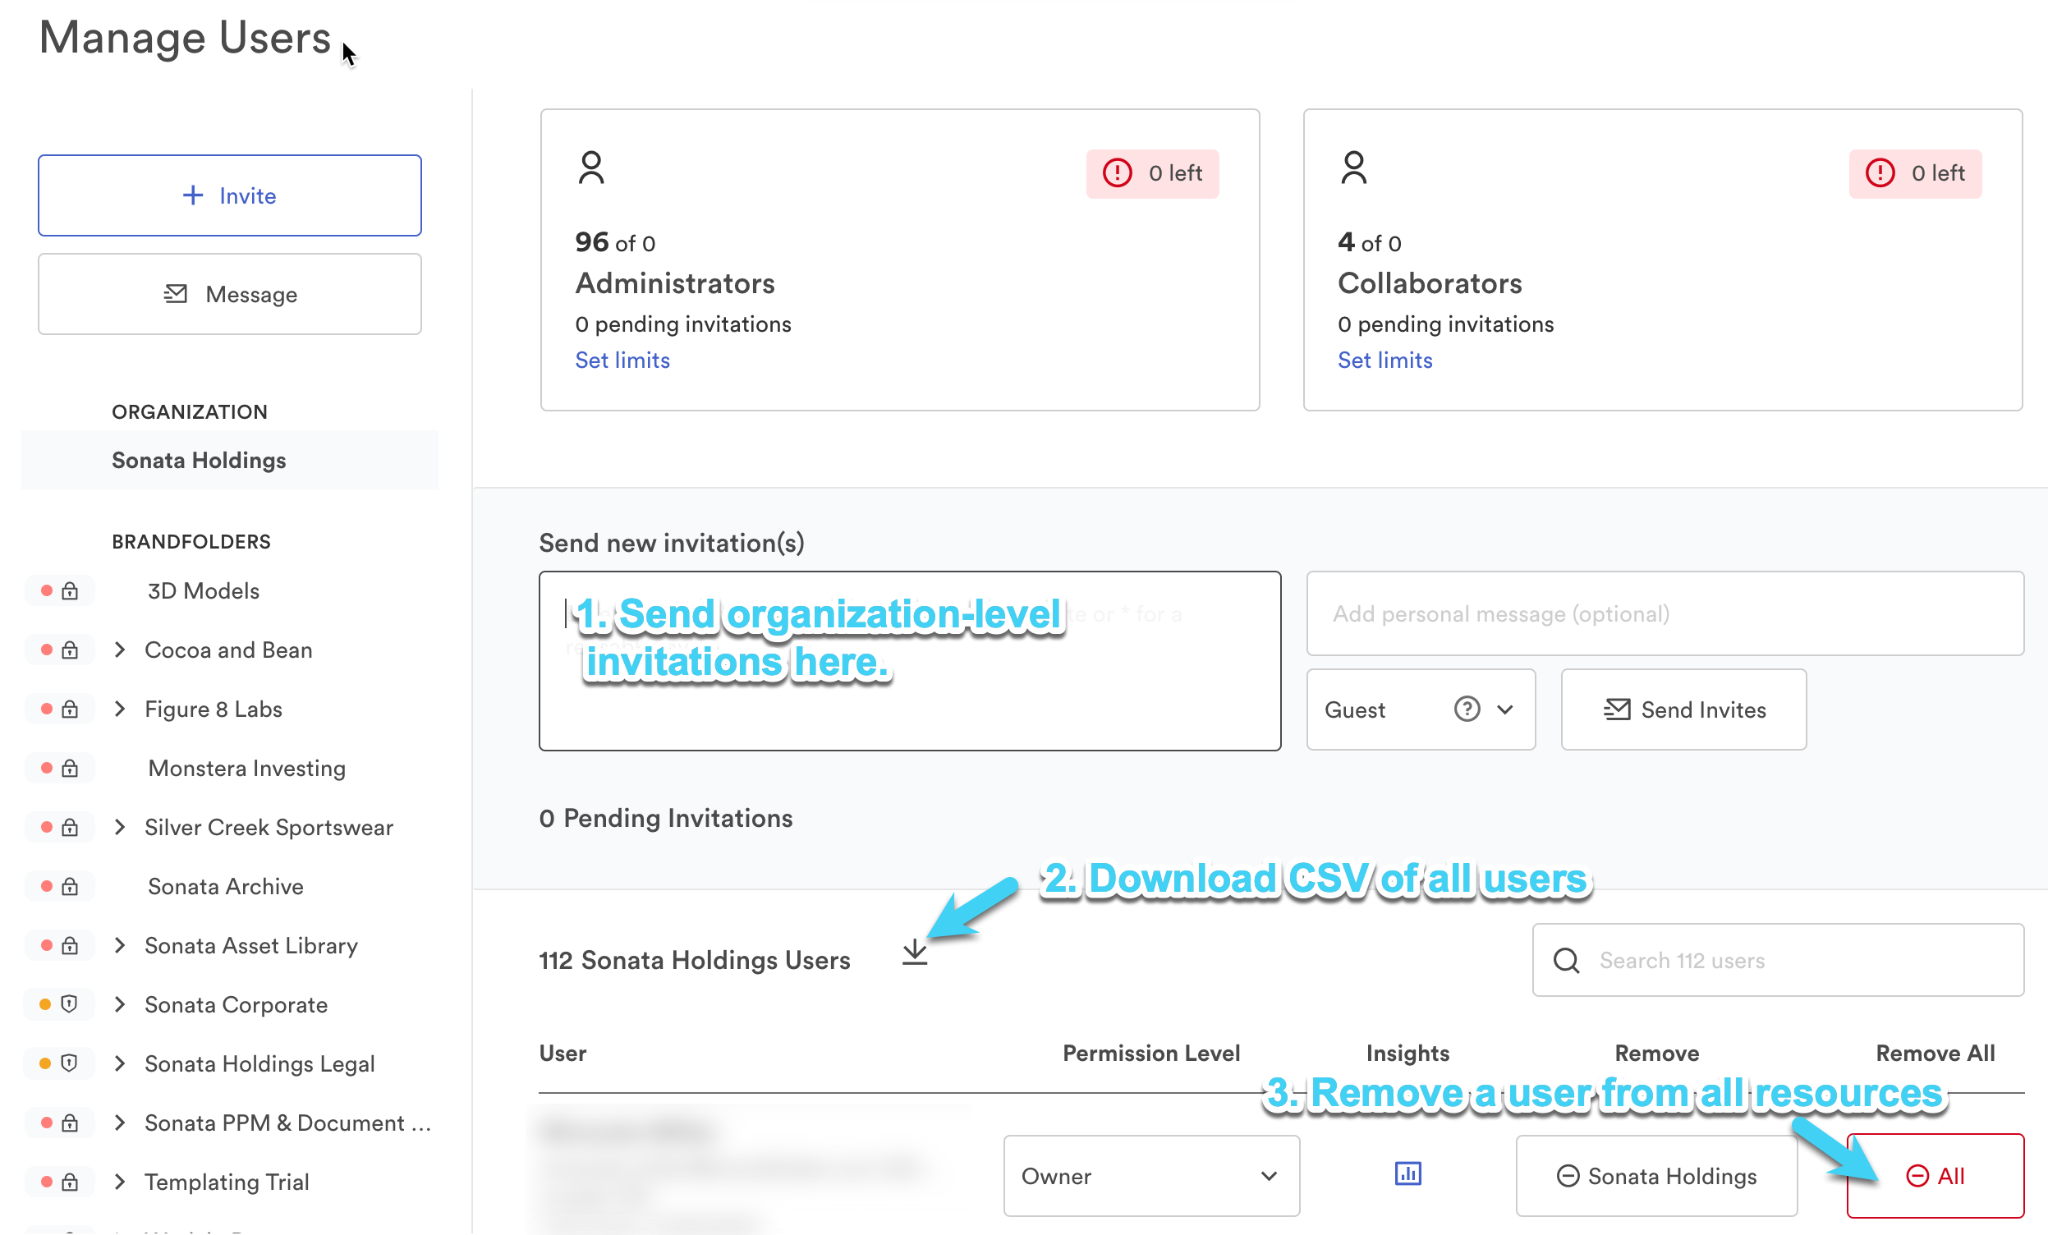
Task: Click the Guest help question icon
Action: tap(1467, 709)
